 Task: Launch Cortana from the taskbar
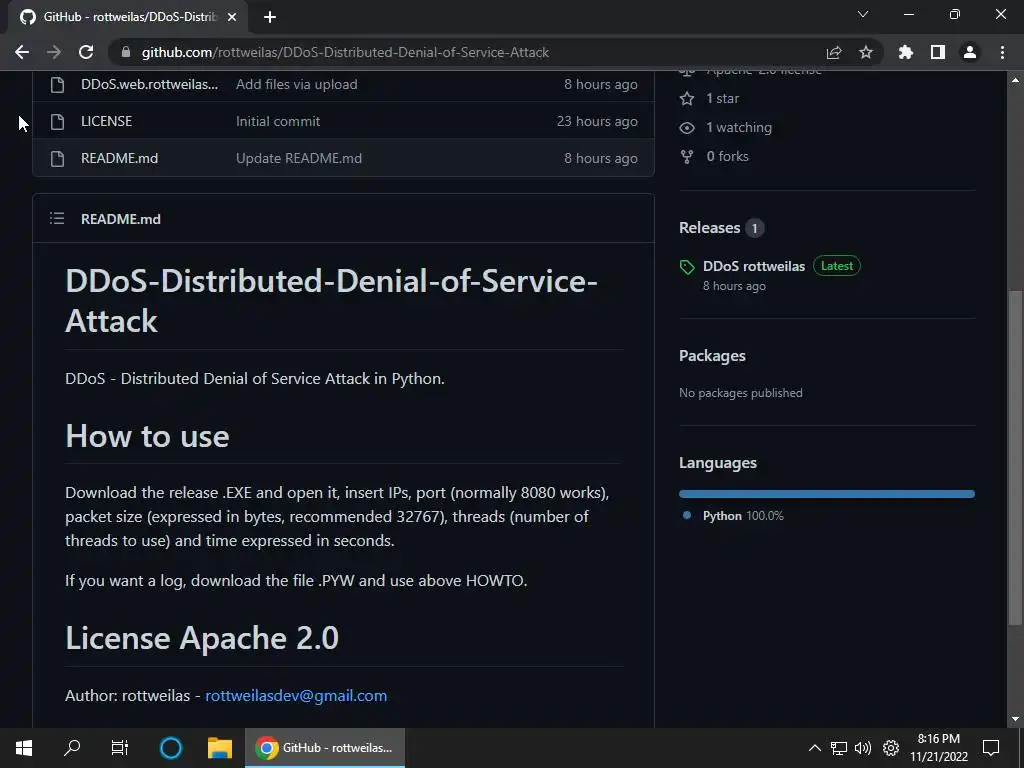coord(170,748)
